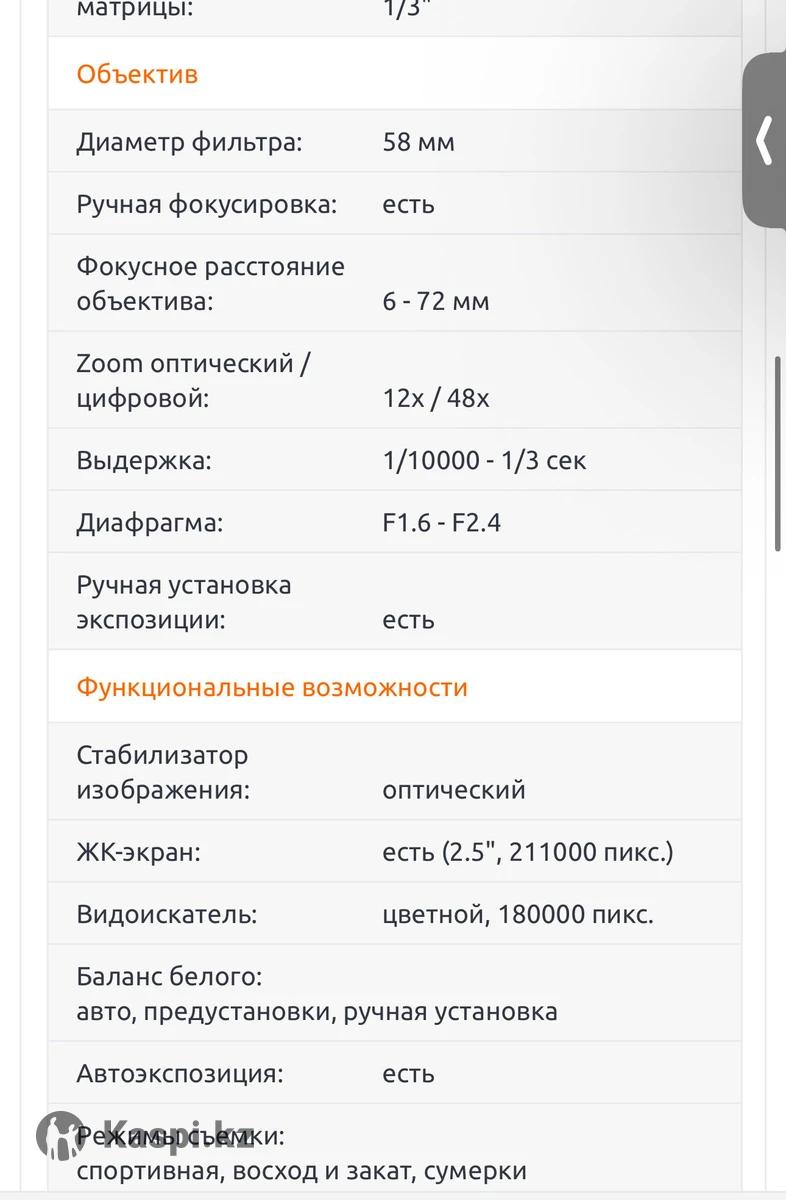Select the "Объектив" section header
Viewport: 786px width, 1200px height.
137,74
